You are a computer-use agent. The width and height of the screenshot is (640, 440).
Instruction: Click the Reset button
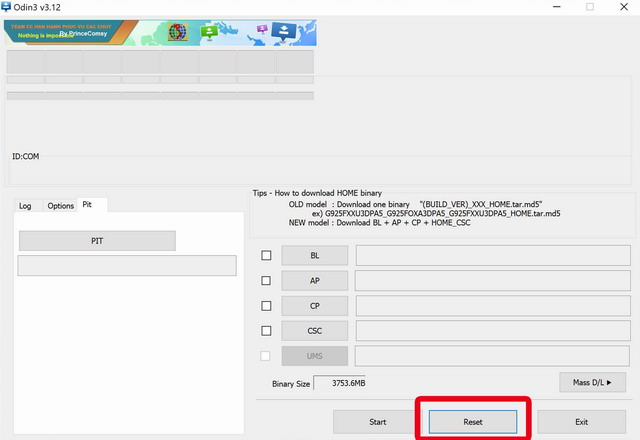tap(473, 422)
